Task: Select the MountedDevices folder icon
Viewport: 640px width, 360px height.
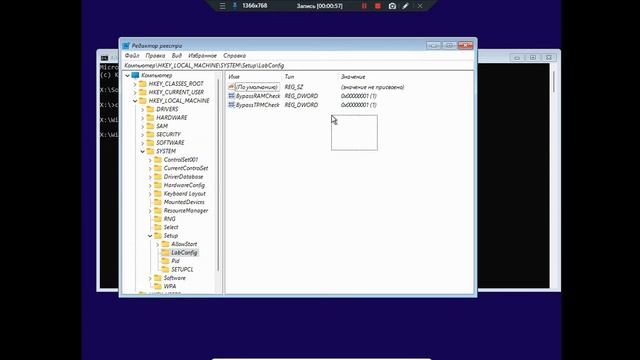Action: [158, 202]
